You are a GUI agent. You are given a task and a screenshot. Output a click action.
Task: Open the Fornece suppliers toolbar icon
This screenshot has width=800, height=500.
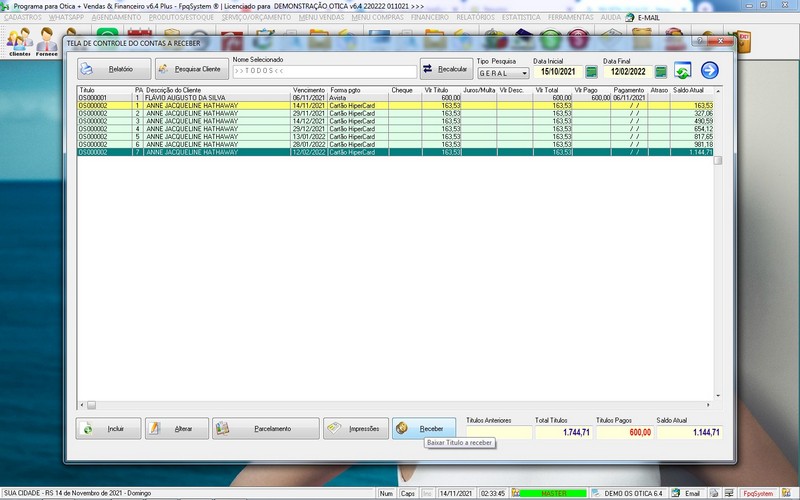point(46,42)
